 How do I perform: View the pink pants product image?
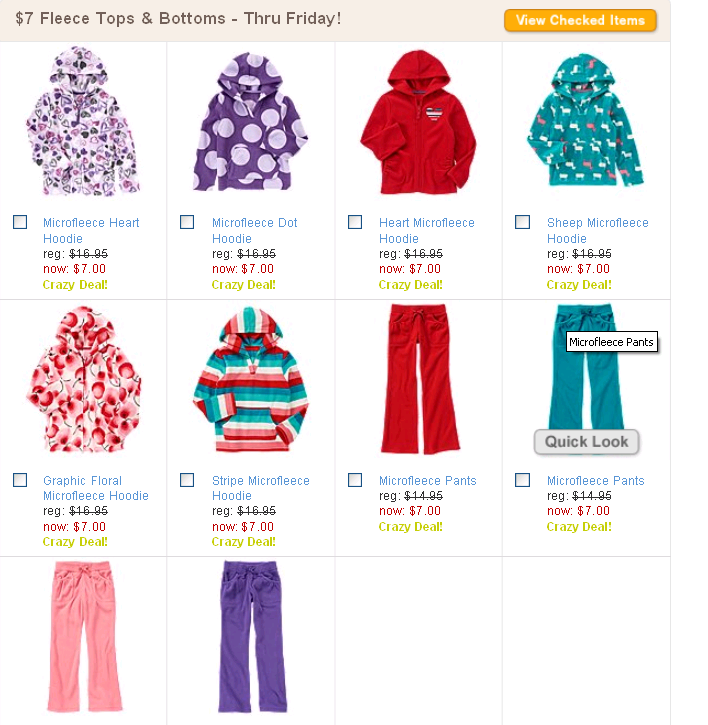[x=84, y=637]
